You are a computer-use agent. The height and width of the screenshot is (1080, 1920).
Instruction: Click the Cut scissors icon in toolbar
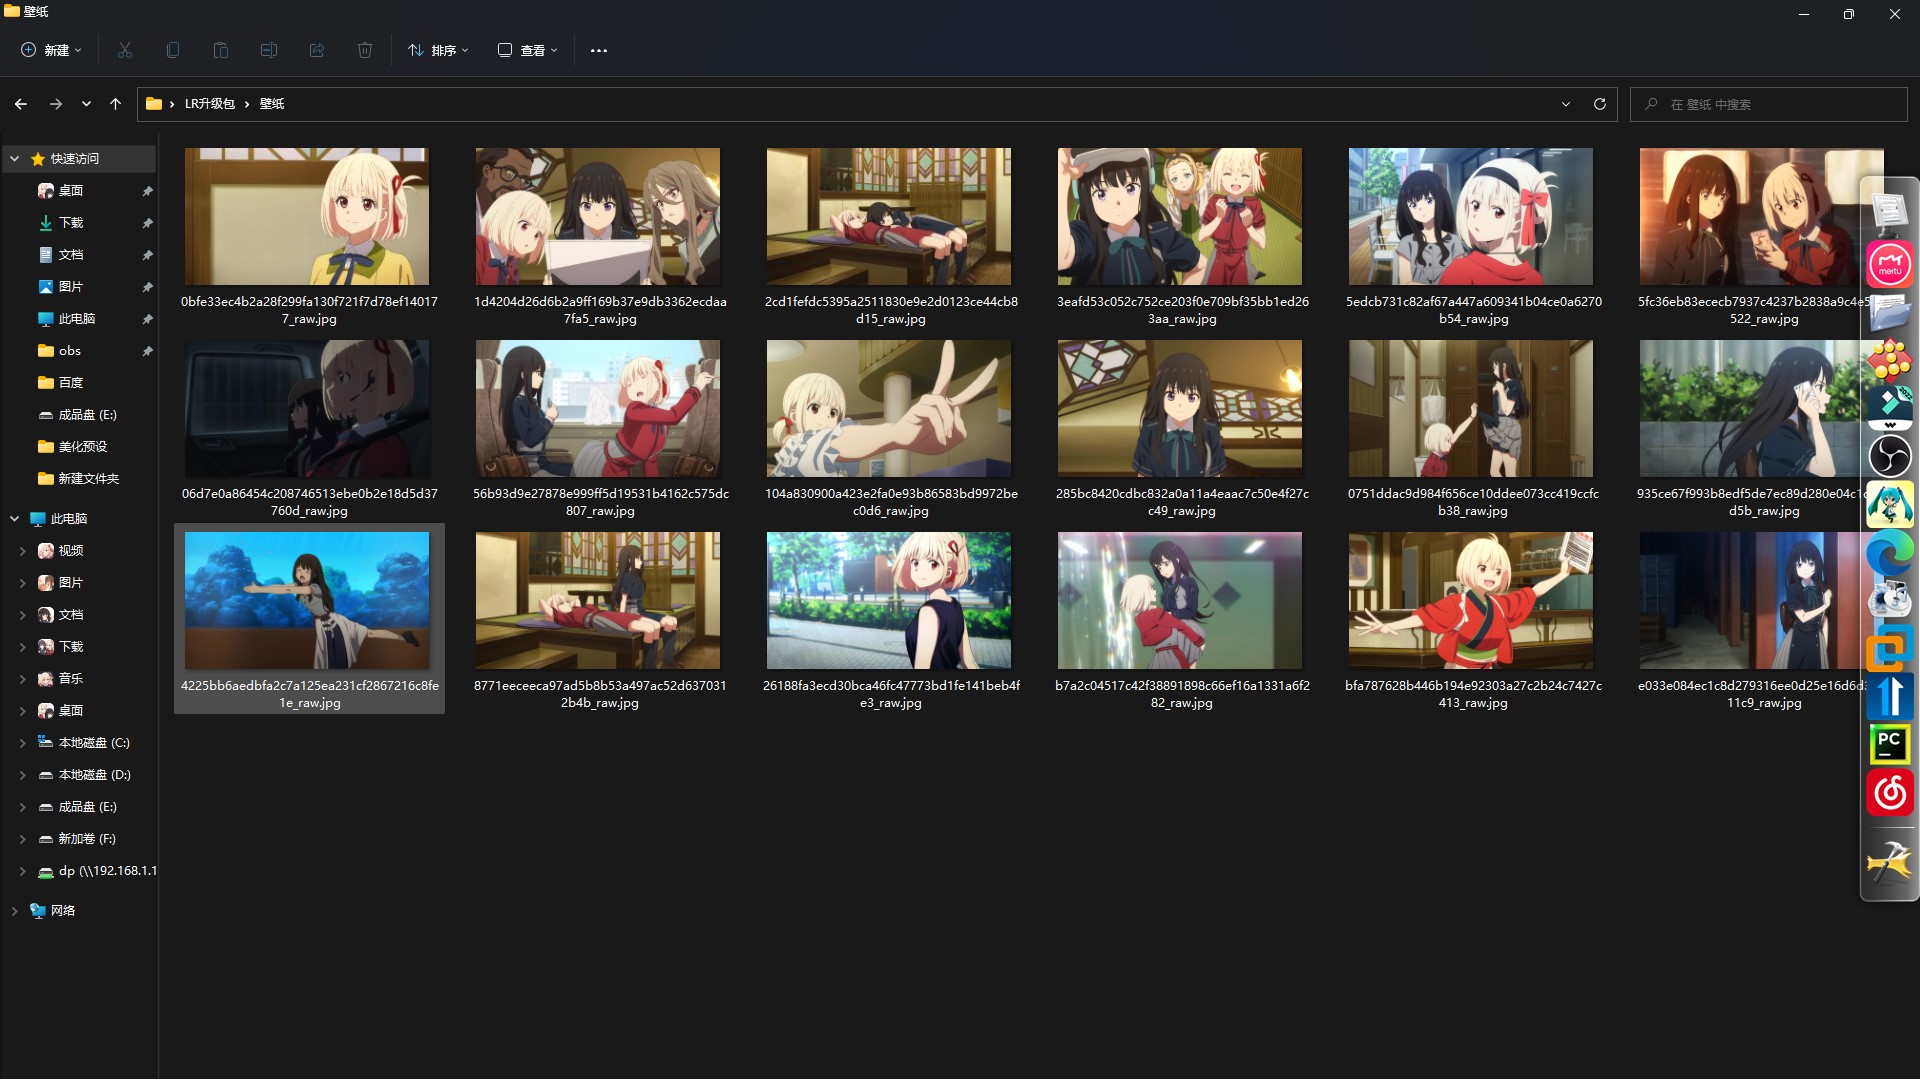point(125,50)
